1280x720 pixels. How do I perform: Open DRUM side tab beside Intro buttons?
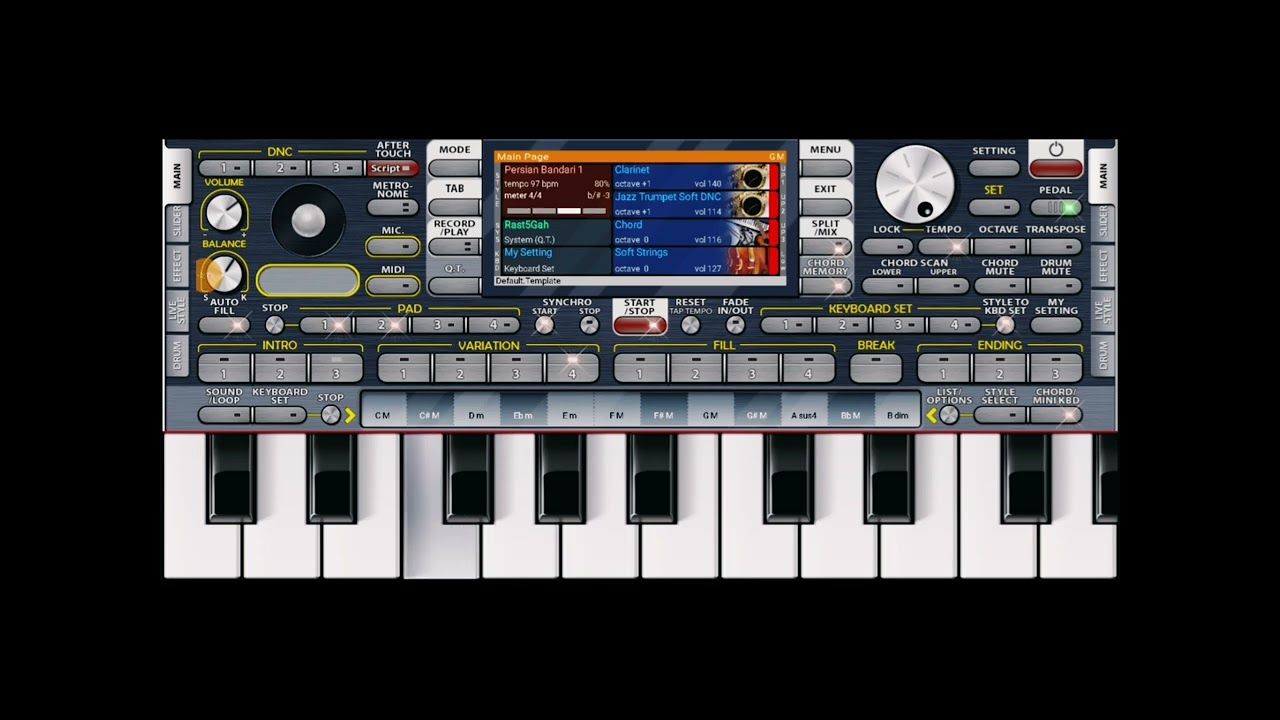coord(177,356)
